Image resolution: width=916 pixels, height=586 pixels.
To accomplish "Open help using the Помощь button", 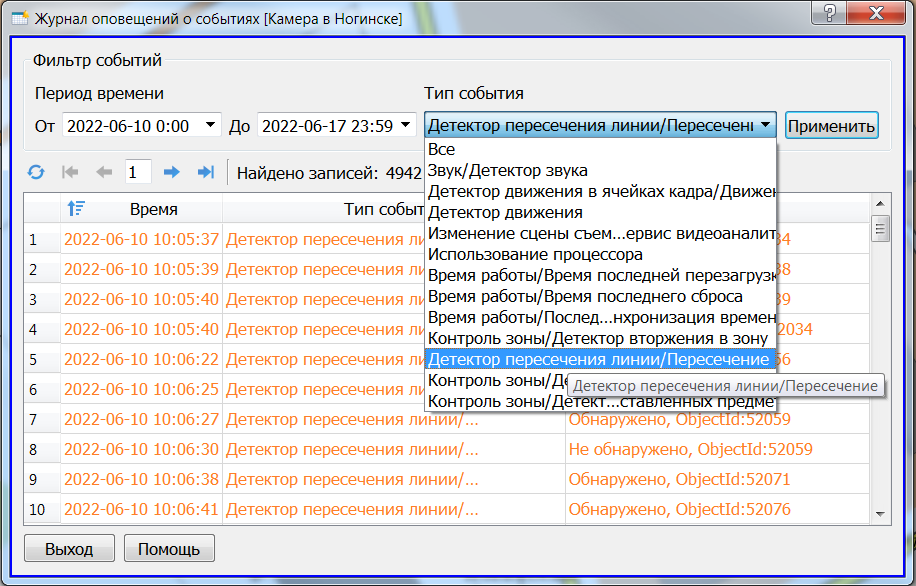I will pos(168,548).
